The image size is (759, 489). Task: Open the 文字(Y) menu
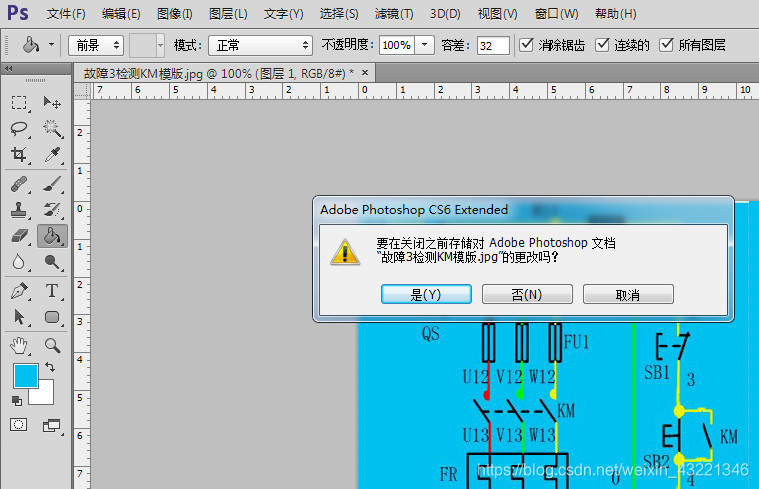283,14
